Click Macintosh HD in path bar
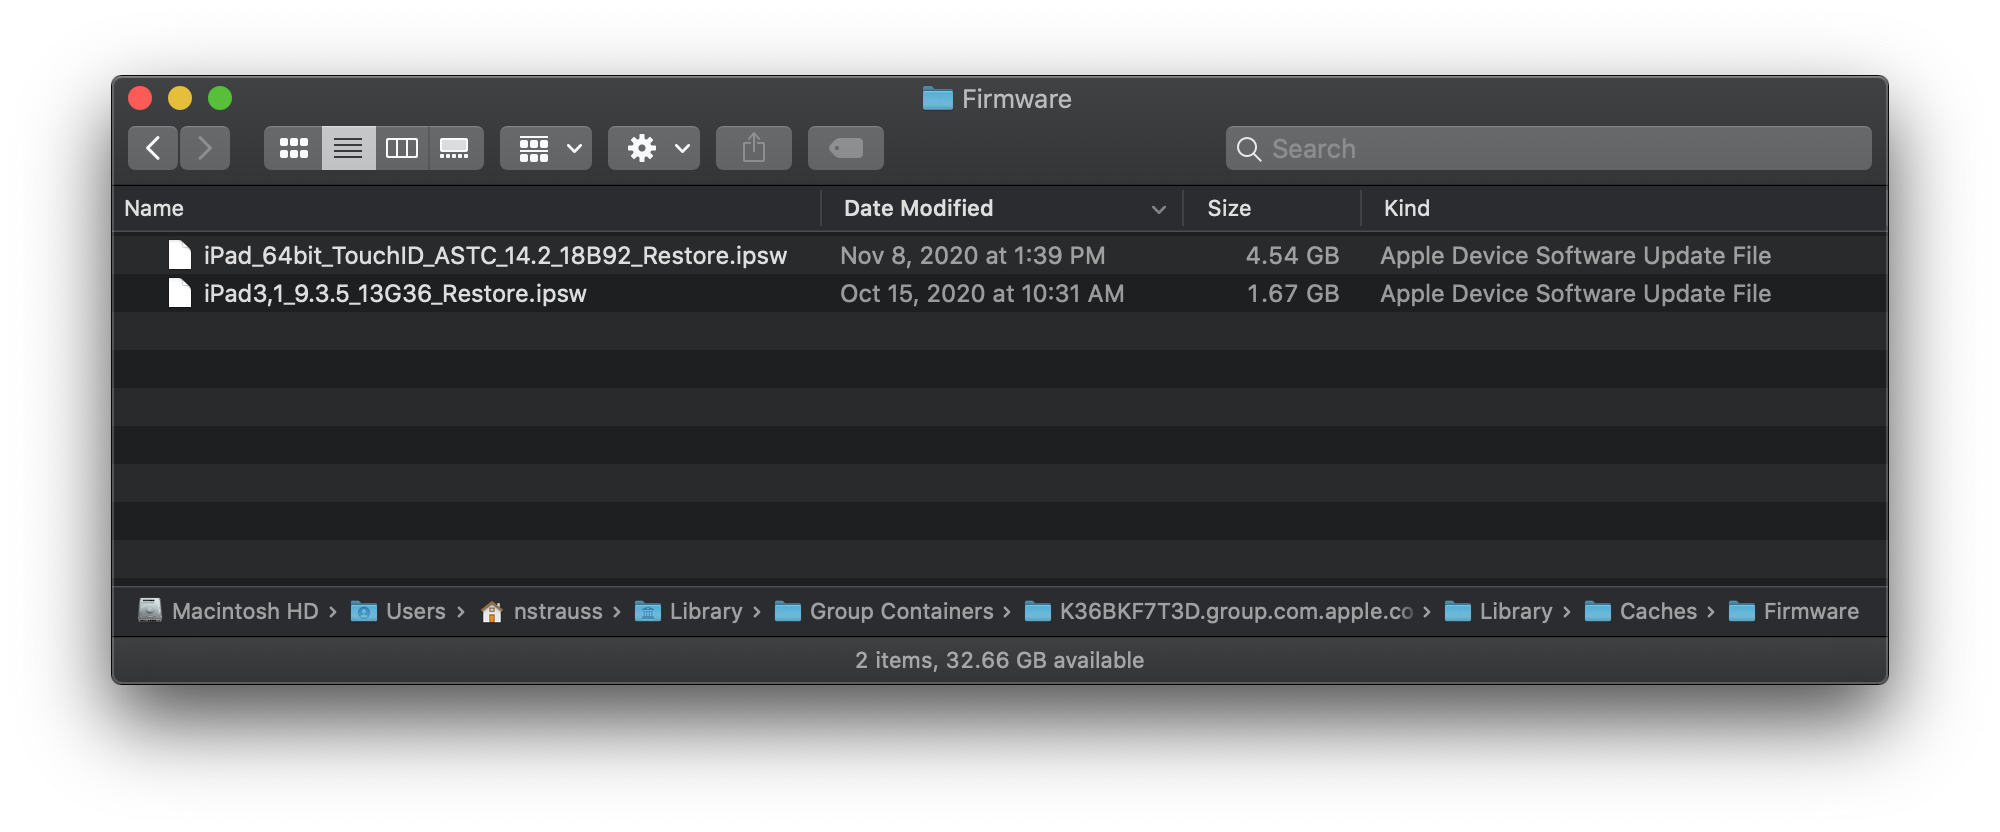The image size is (2000, 832). pos(244,611)
